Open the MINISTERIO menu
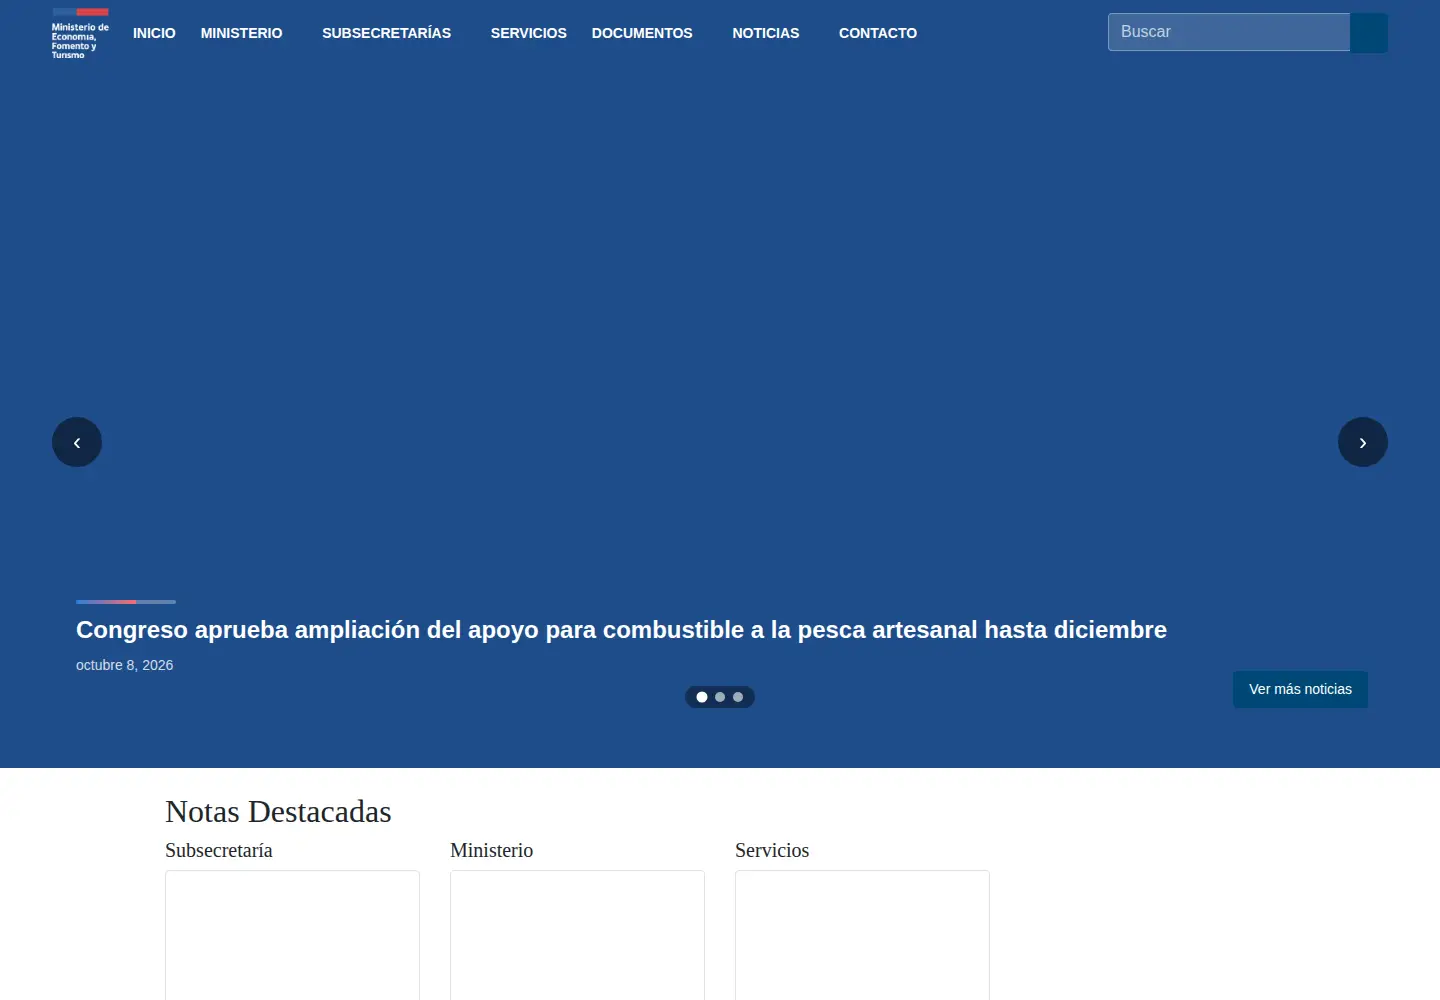 tap(242, 33)
